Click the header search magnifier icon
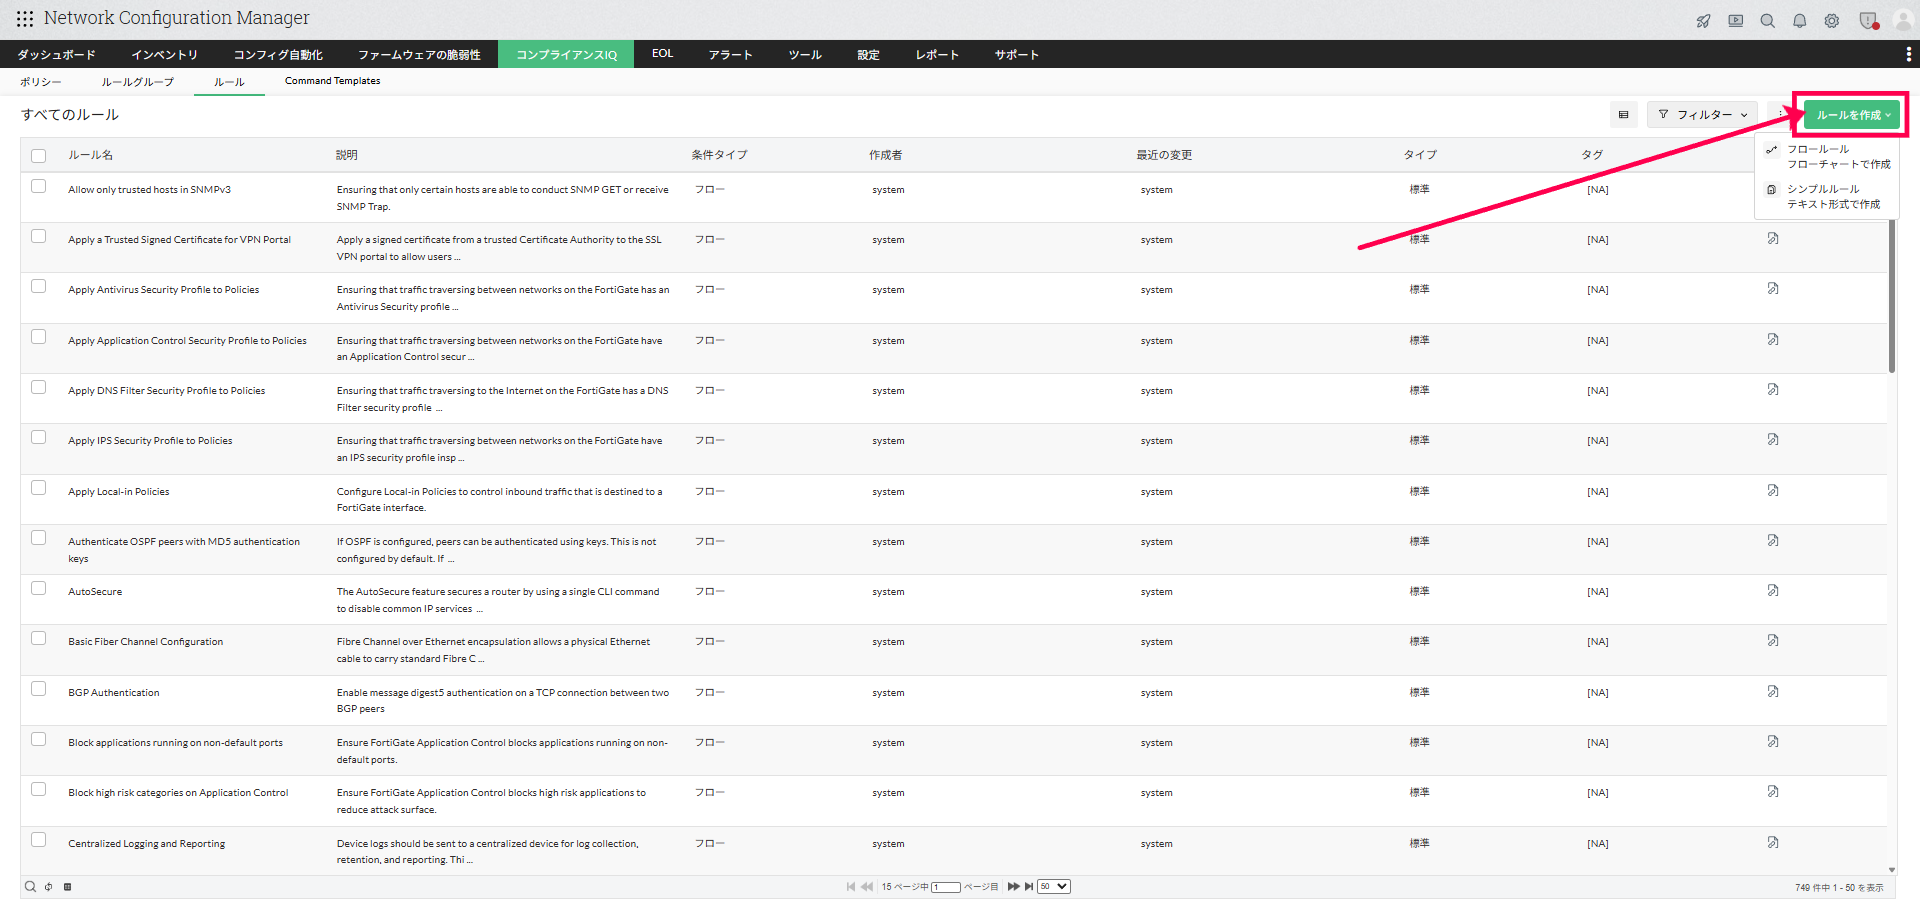The height and width of the screenshot is (911, 1920). [x=1768, y=21]
